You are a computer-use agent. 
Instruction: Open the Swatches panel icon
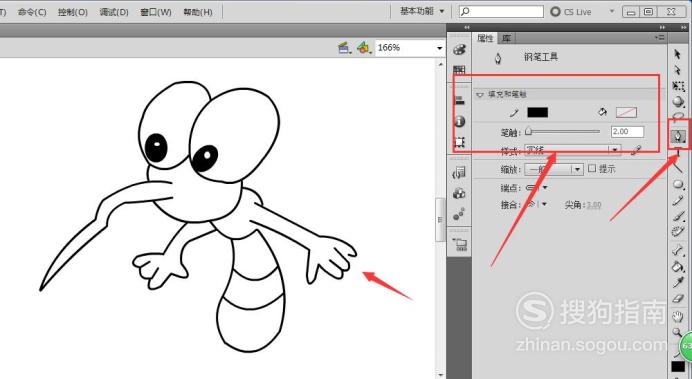pos(459,70)
